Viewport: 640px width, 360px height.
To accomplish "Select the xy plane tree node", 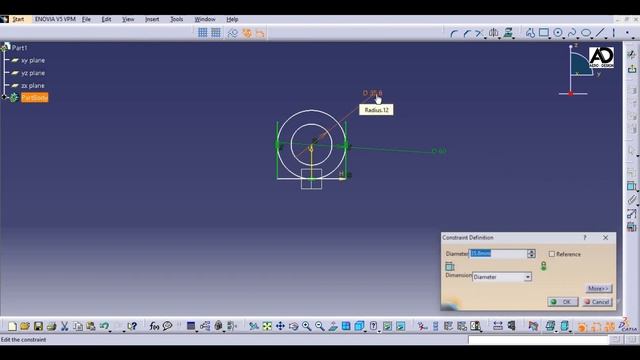I will coord(33,60).
